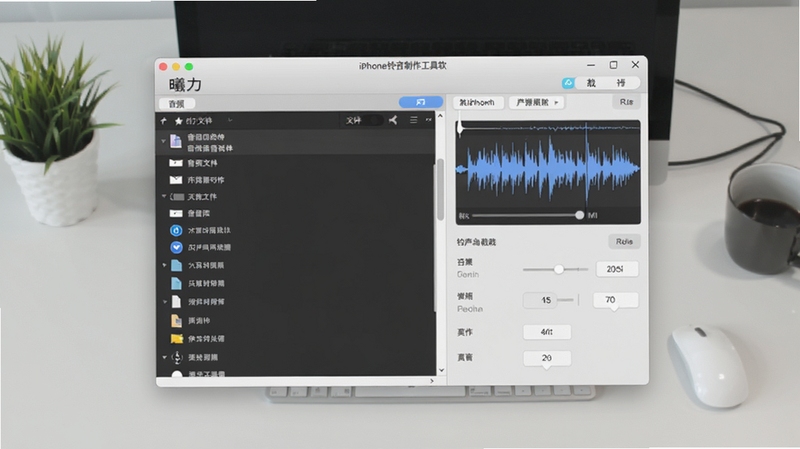Click the yellow minimize traffic-light button

(176, 67)
